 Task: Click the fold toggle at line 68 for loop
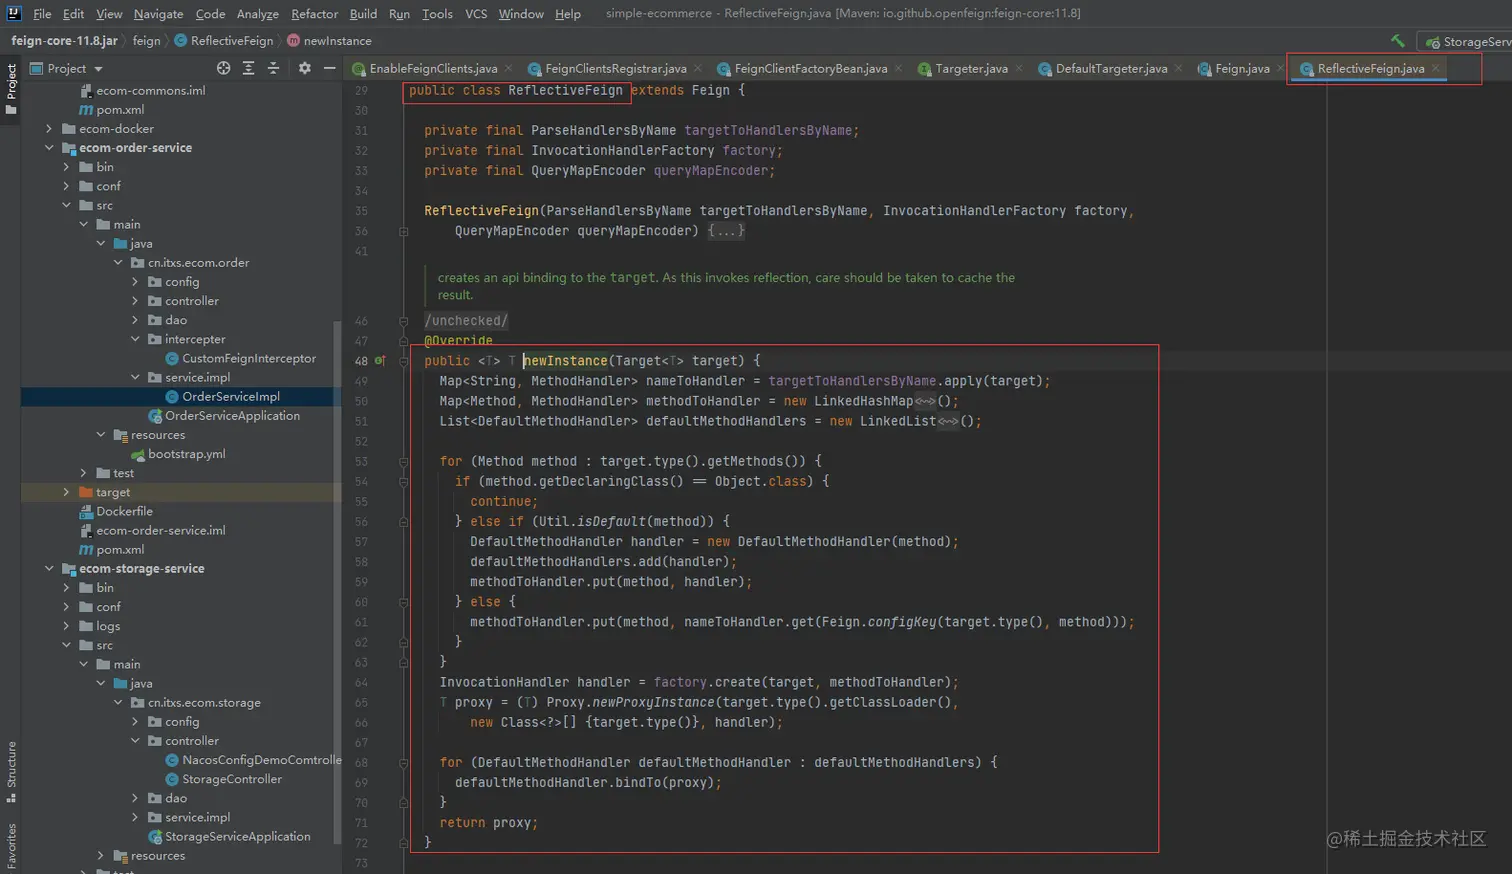tap(404, 763)
